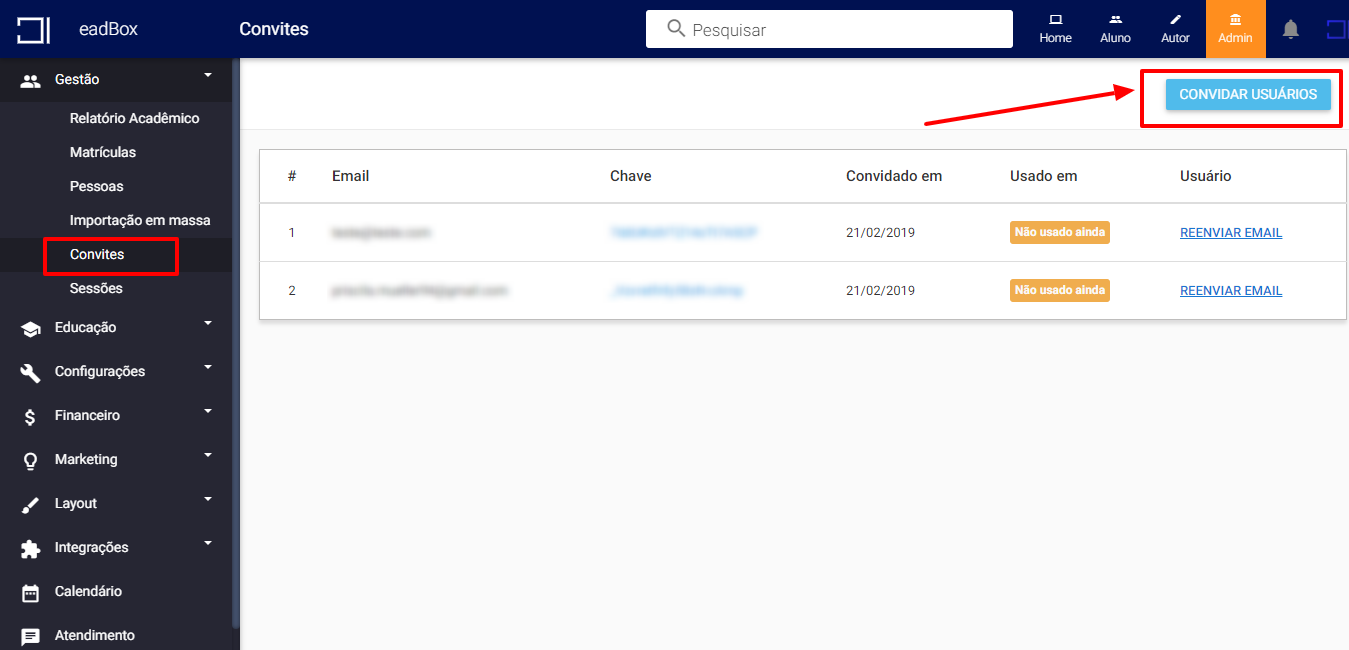Expand the Integrações menu arrow
The width and height of the screenshot is (1349, 650).
coord(208,543)
